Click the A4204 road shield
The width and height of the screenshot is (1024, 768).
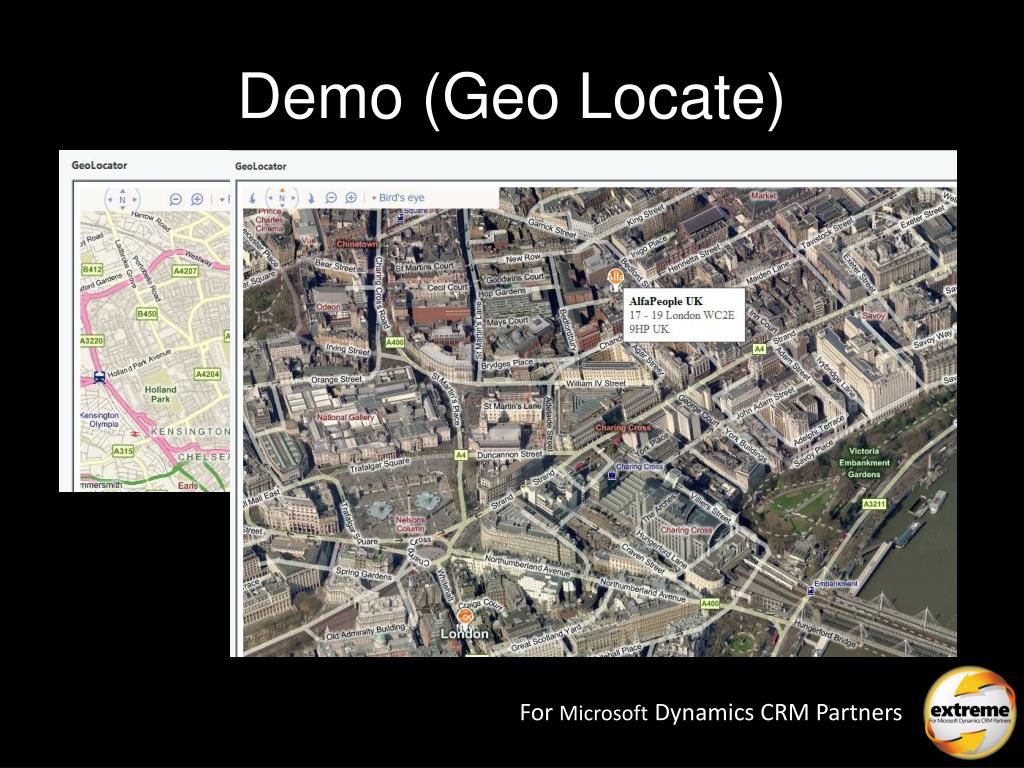pyautogui.click(x=207, y=374)
